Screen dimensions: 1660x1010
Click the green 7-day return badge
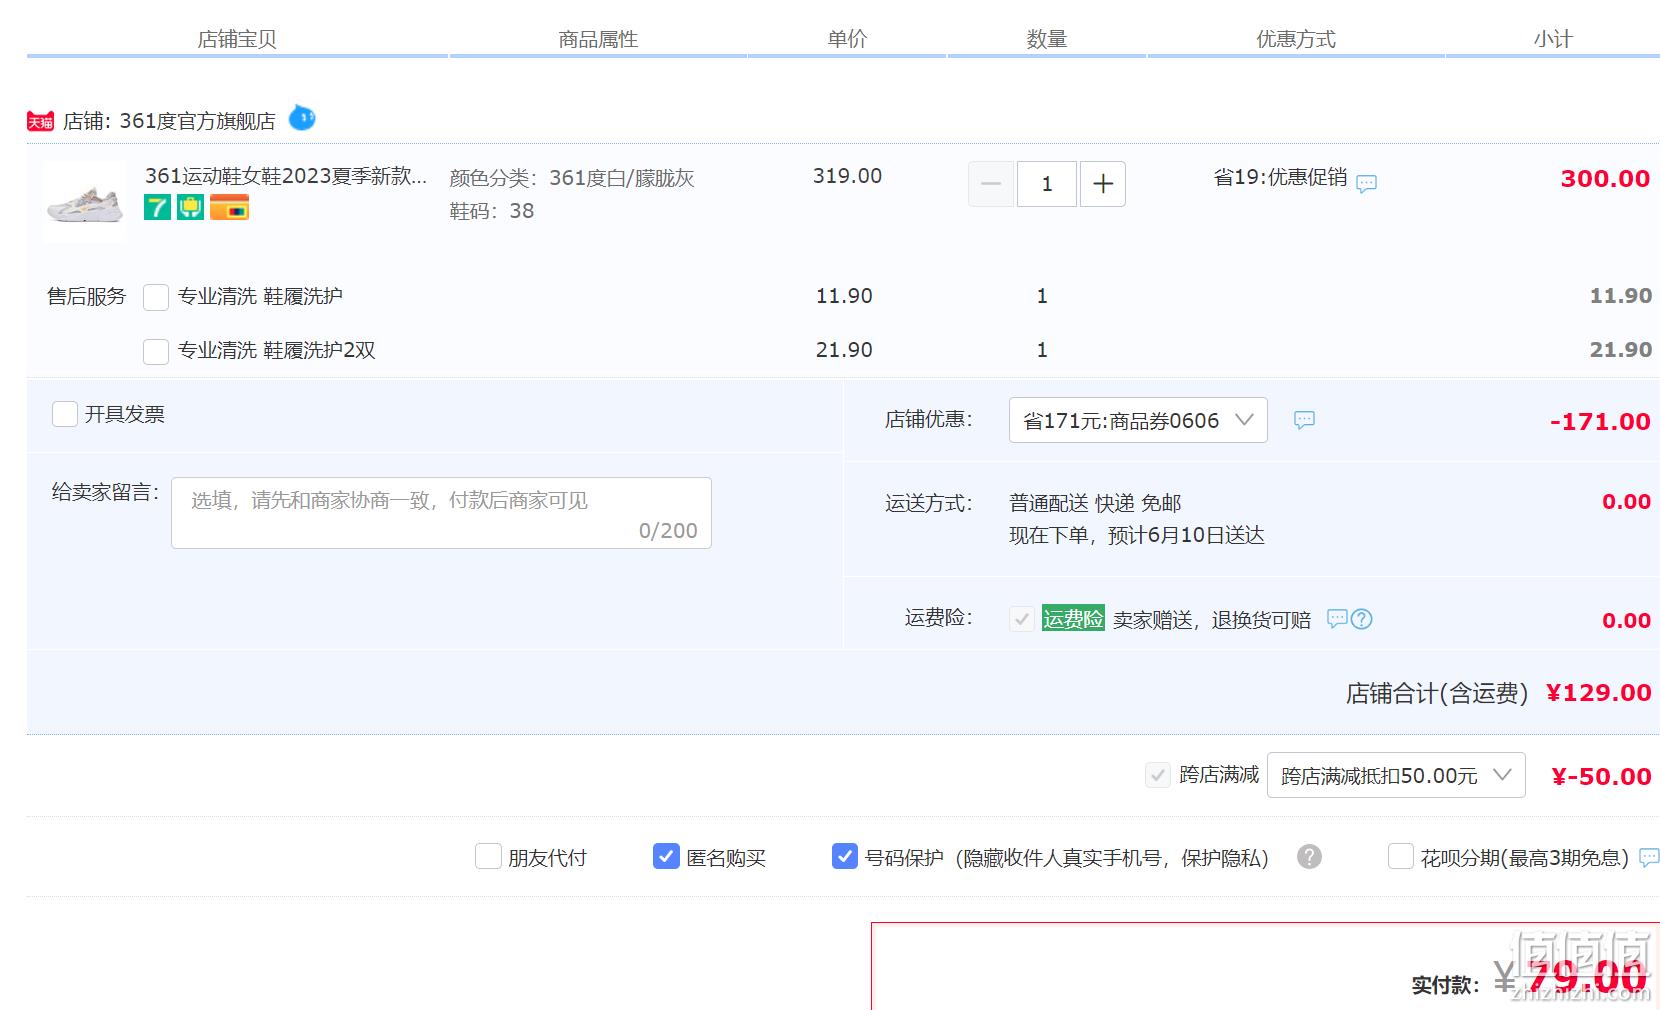[157, 207]
